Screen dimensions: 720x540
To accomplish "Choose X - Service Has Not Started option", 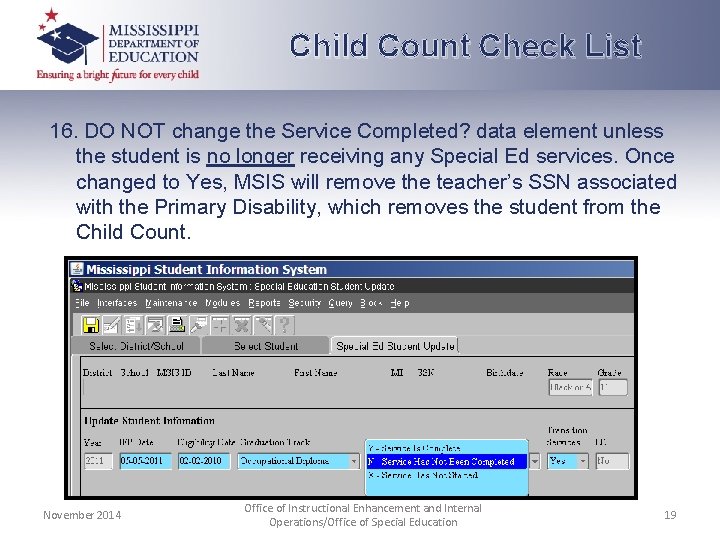I will coord(446,475).
